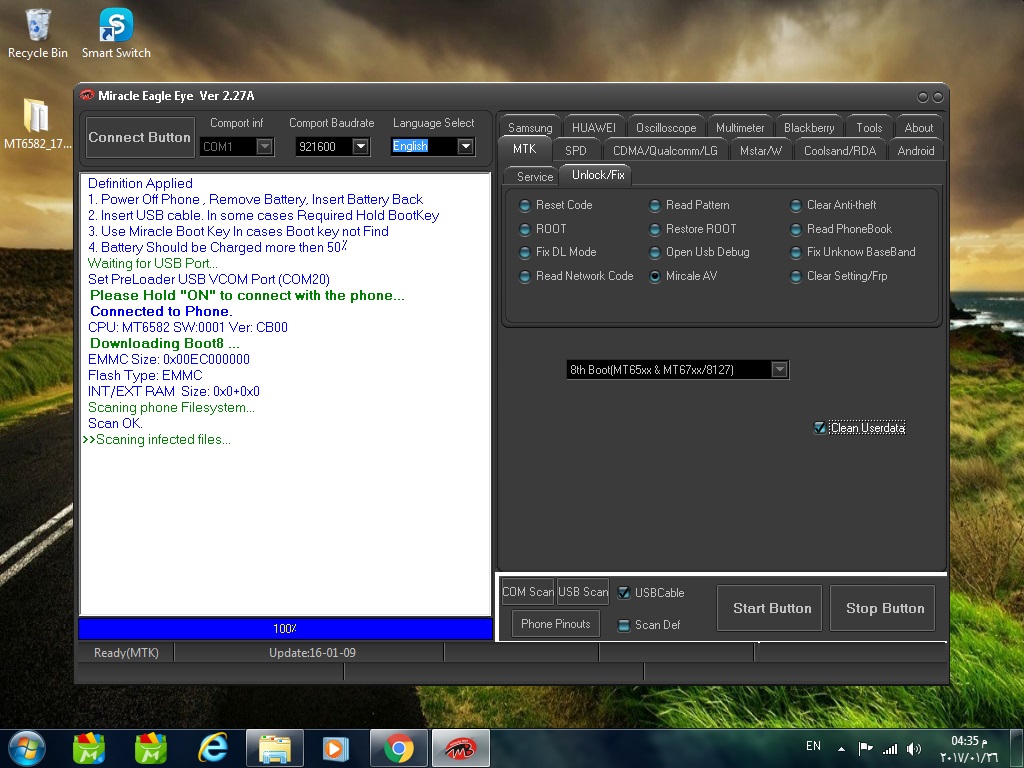Click the second round window control button

click(x=938, y=97)
